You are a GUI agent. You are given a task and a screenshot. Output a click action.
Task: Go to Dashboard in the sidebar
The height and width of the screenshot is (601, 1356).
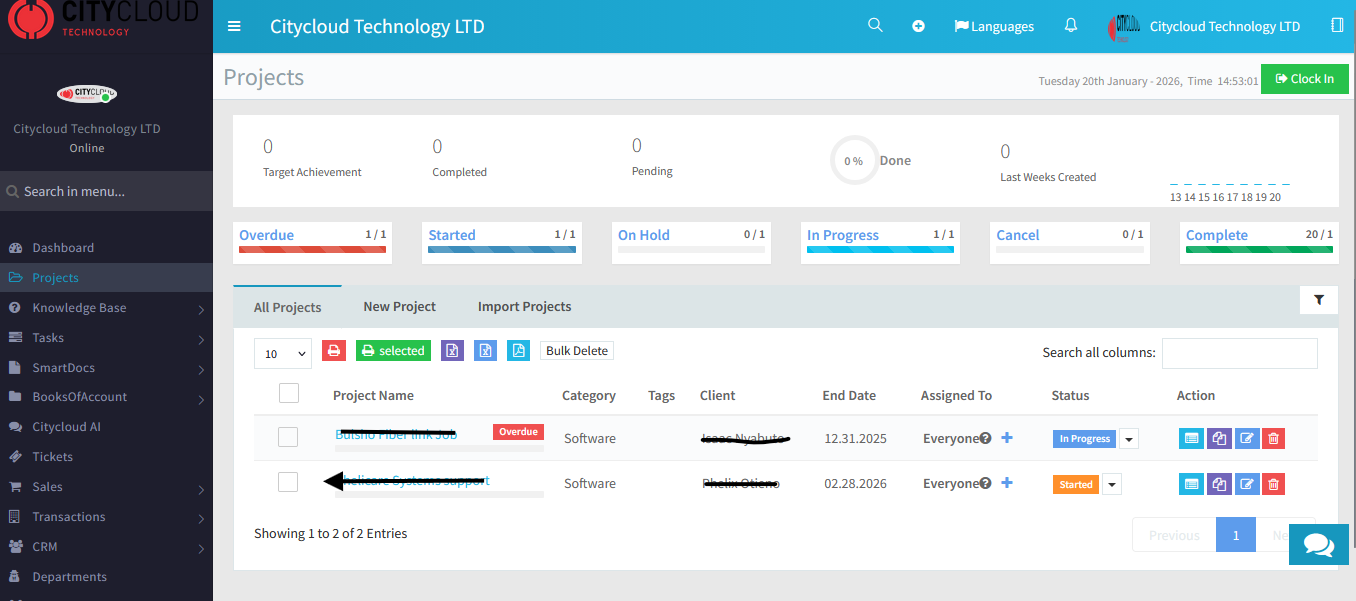[x=106, y=248]
